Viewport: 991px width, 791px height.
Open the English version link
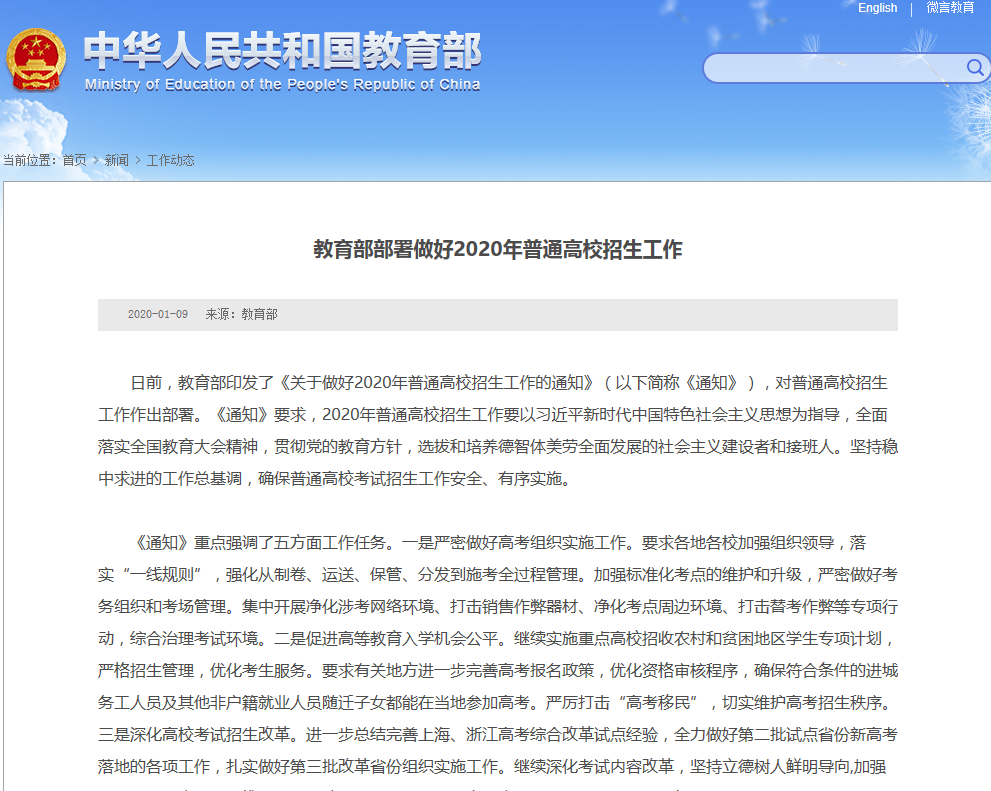click(877, 8)
